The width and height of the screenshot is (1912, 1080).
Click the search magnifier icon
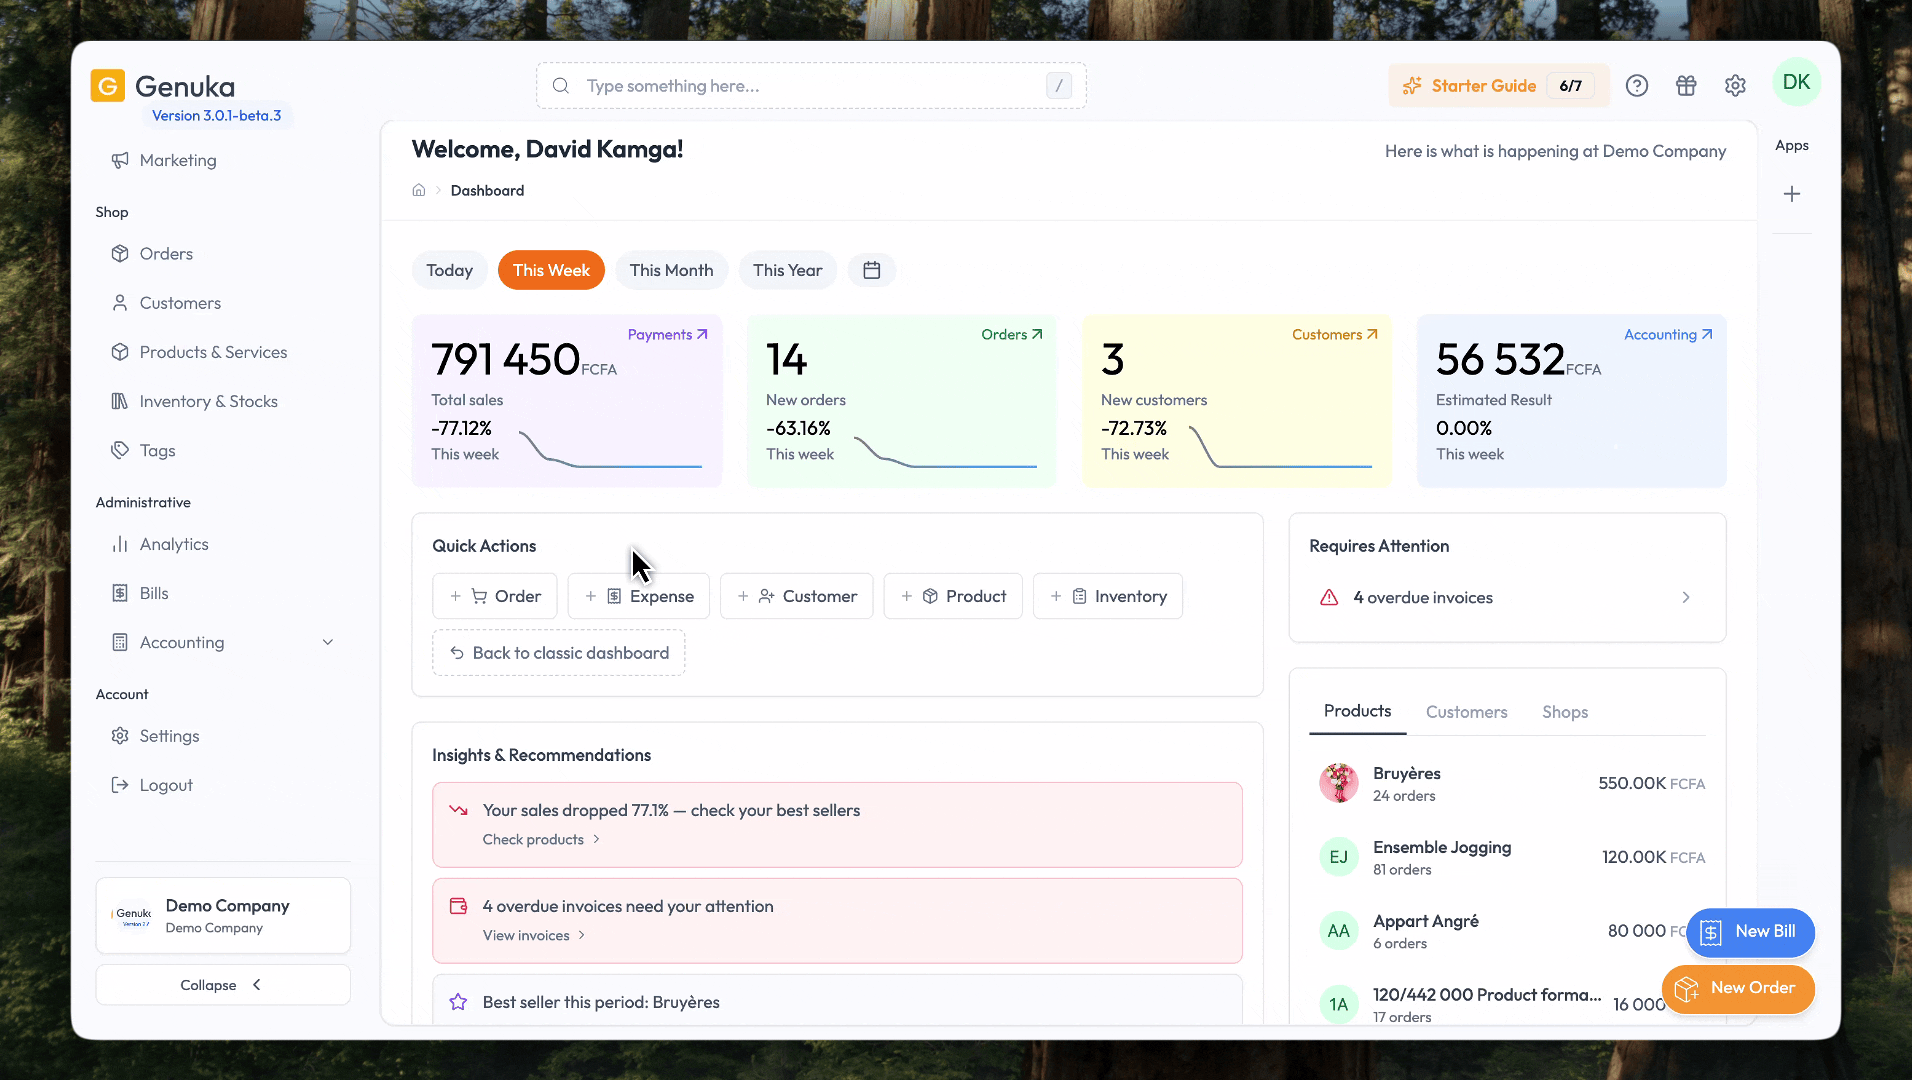(x=561, y=86)
